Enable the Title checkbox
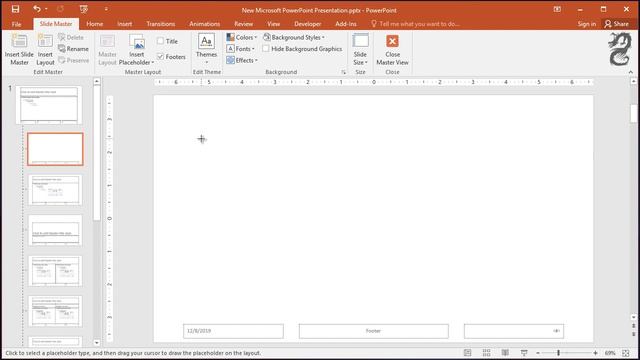The height and width of the screenshot is (360, 640). coord(160,41)
